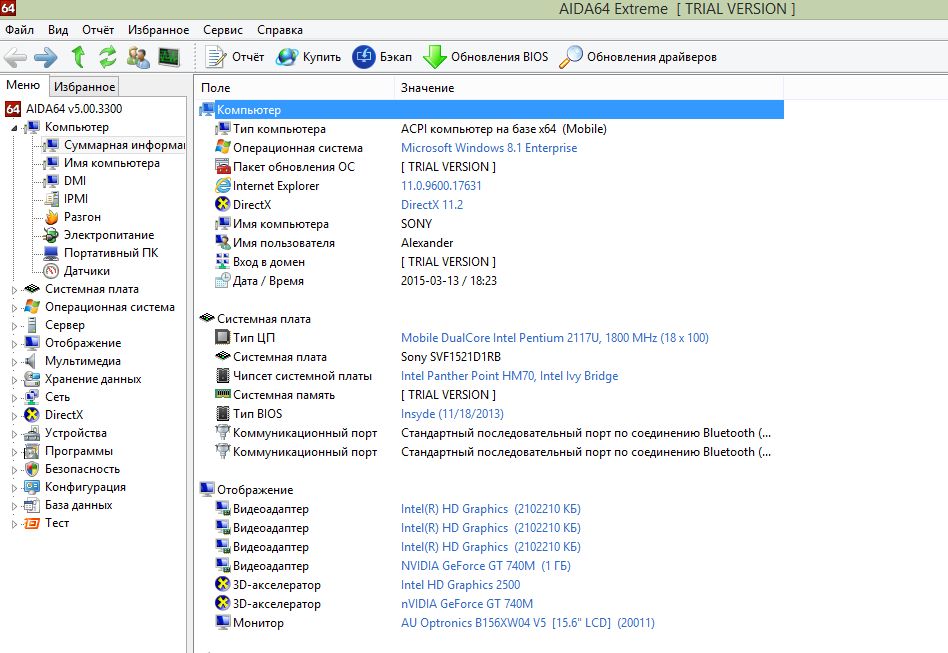948x653 pixels.
Task: Open the Справка menu
Action: tap(280, 30)
